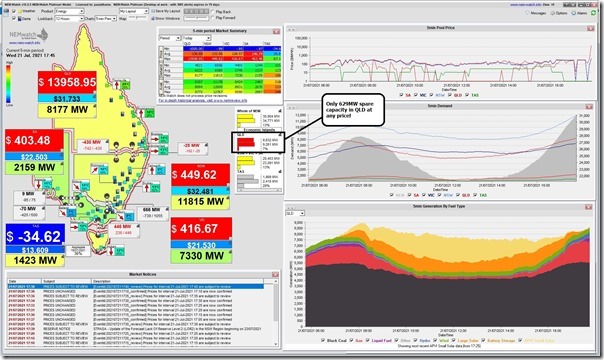Open the www.nem-watch.info link under logo
The height and width of the screenshot is (360, 604).
[x=24, y=43]
